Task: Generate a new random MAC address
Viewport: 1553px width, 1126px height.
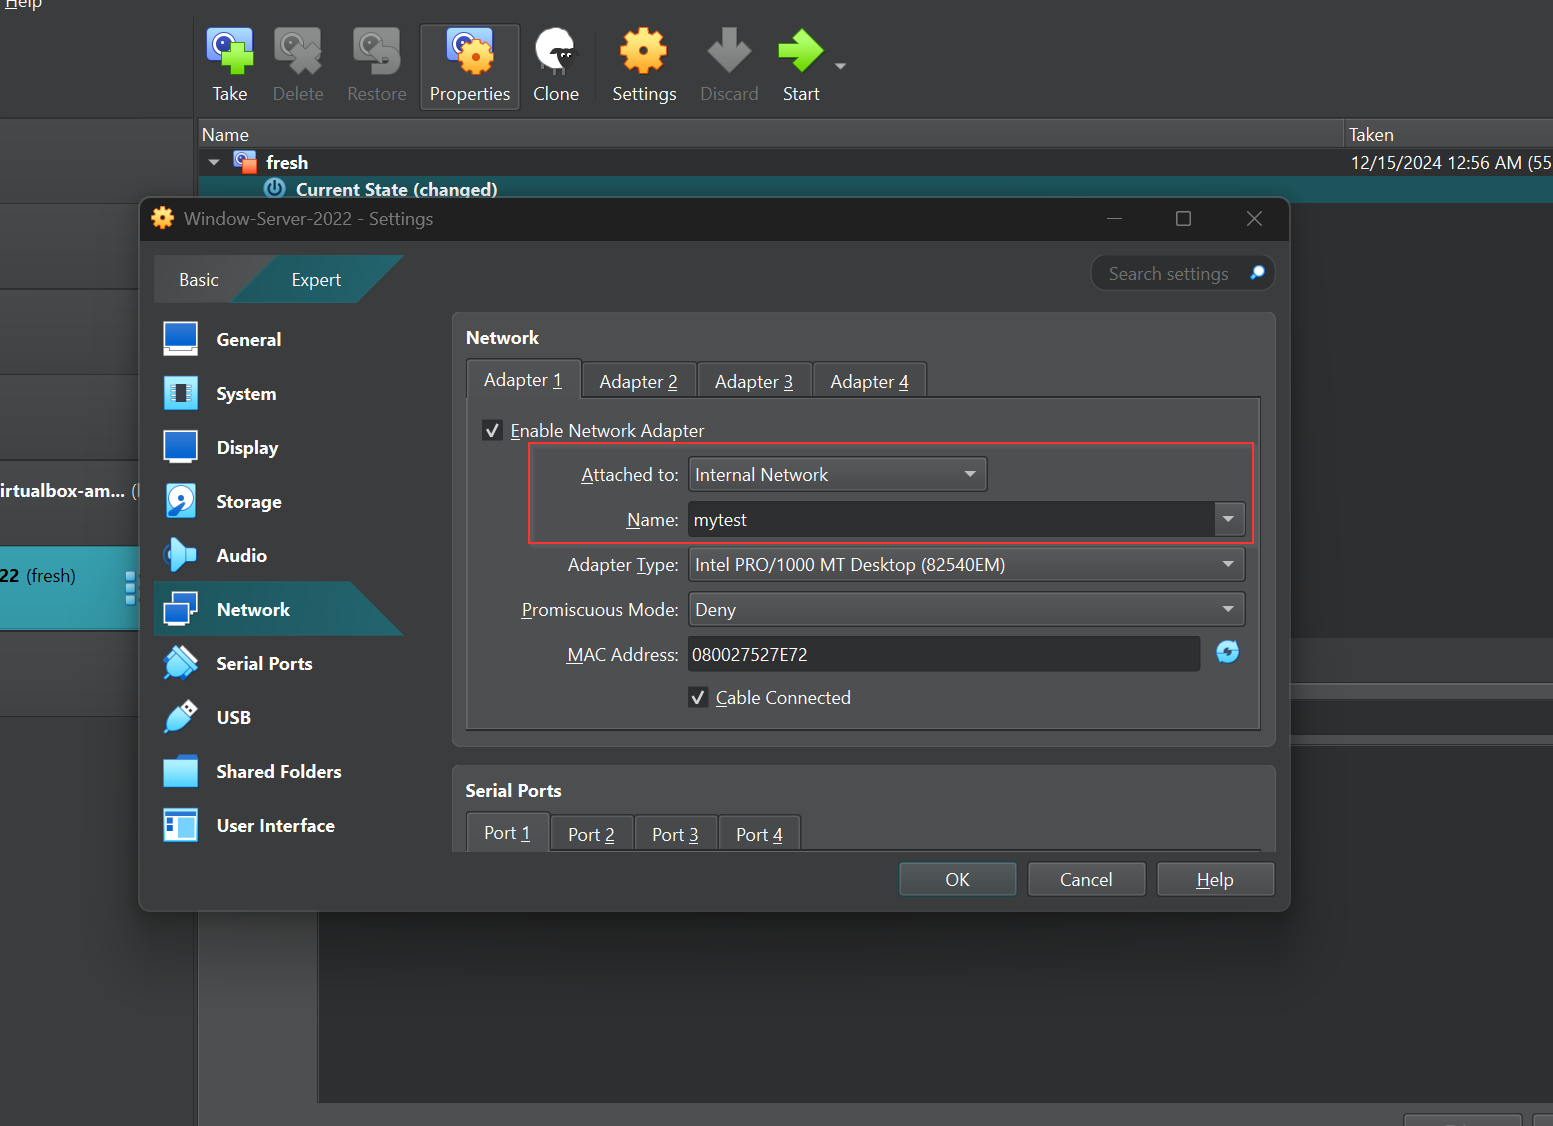Action: click(x=1227, y=653)
